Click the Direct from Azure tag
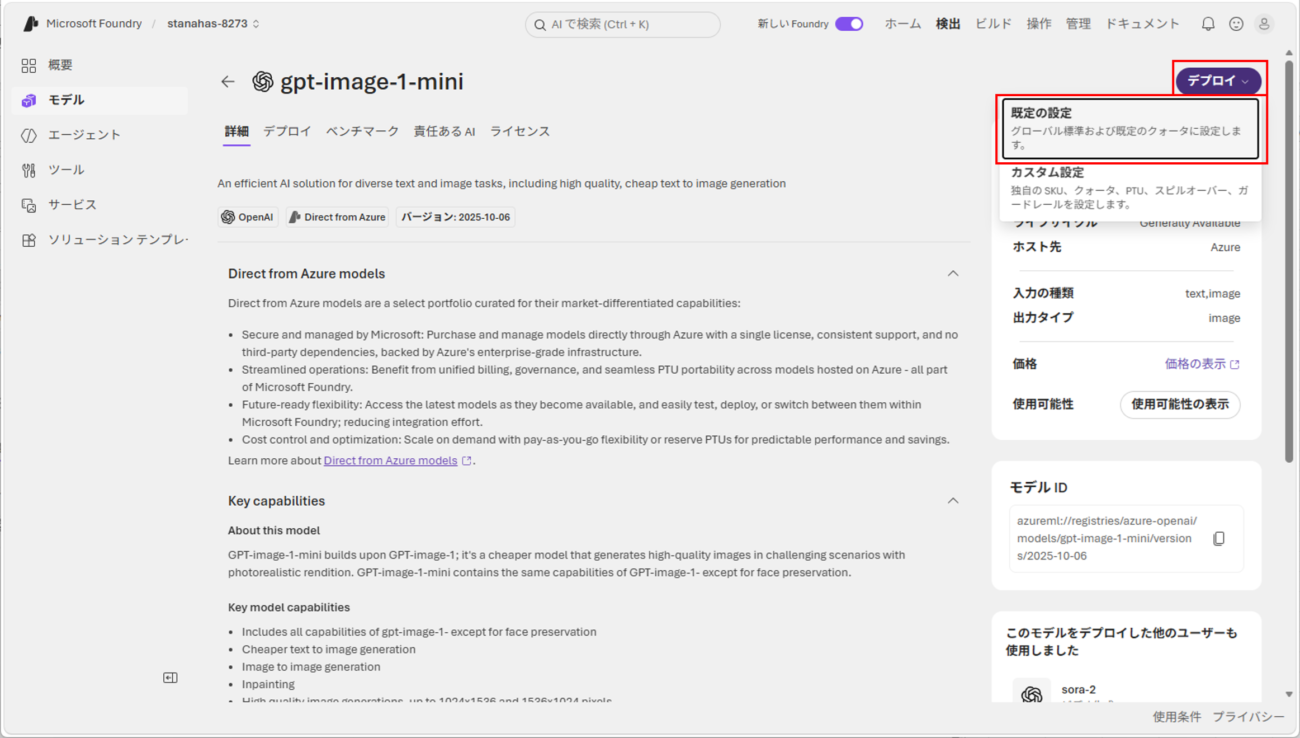This screenshot has width=1300, height=738. pyautogui.click(x=337, y=217)
